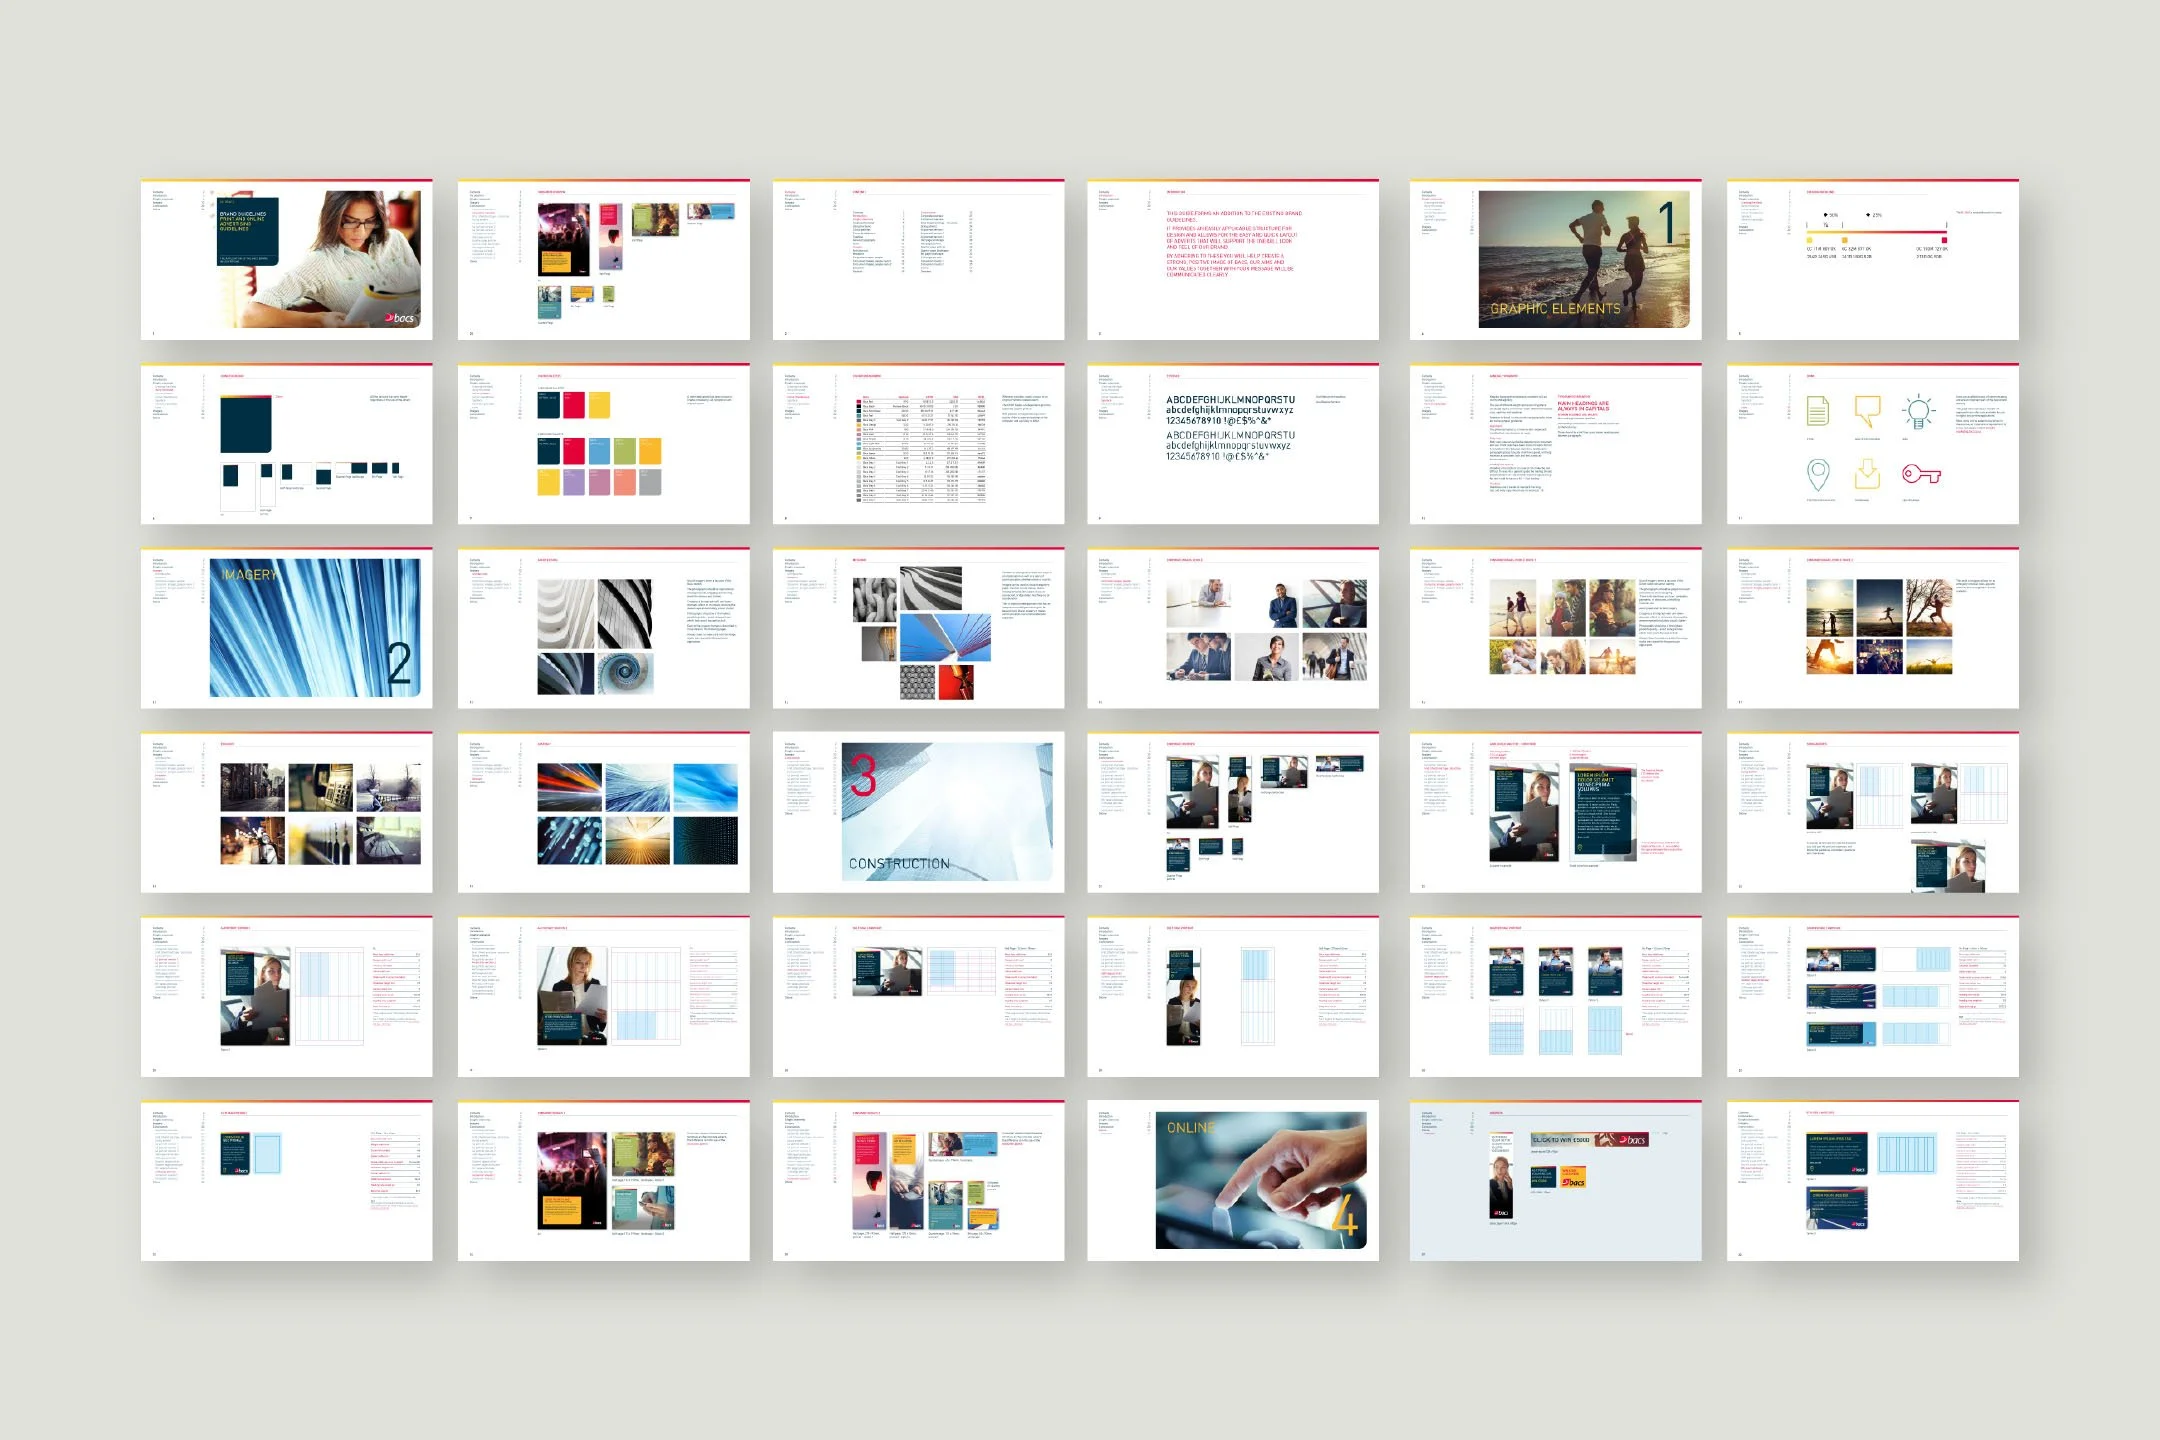Open the brand guidelines cover page
This screenshot has width=2160, height=1440.
(x=287, y=260)
